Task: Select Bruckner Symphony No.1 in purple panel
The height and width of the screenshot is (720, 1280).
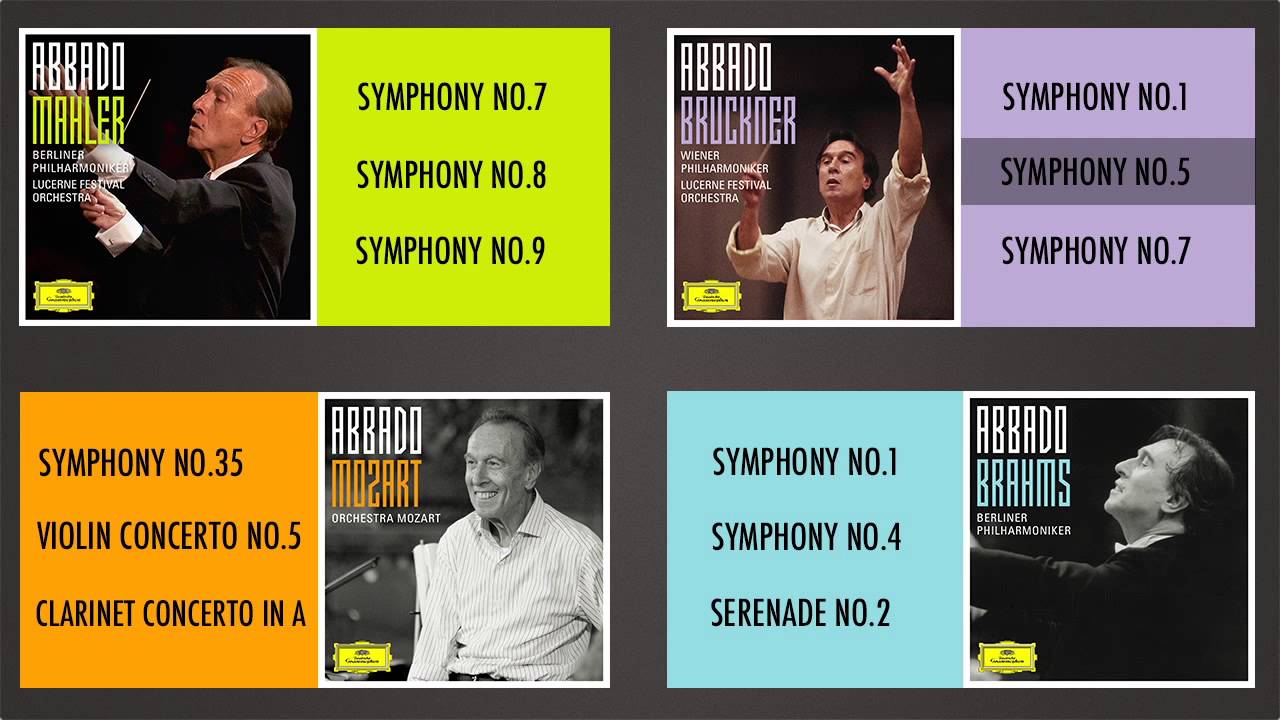Action: coord(1095,97)
